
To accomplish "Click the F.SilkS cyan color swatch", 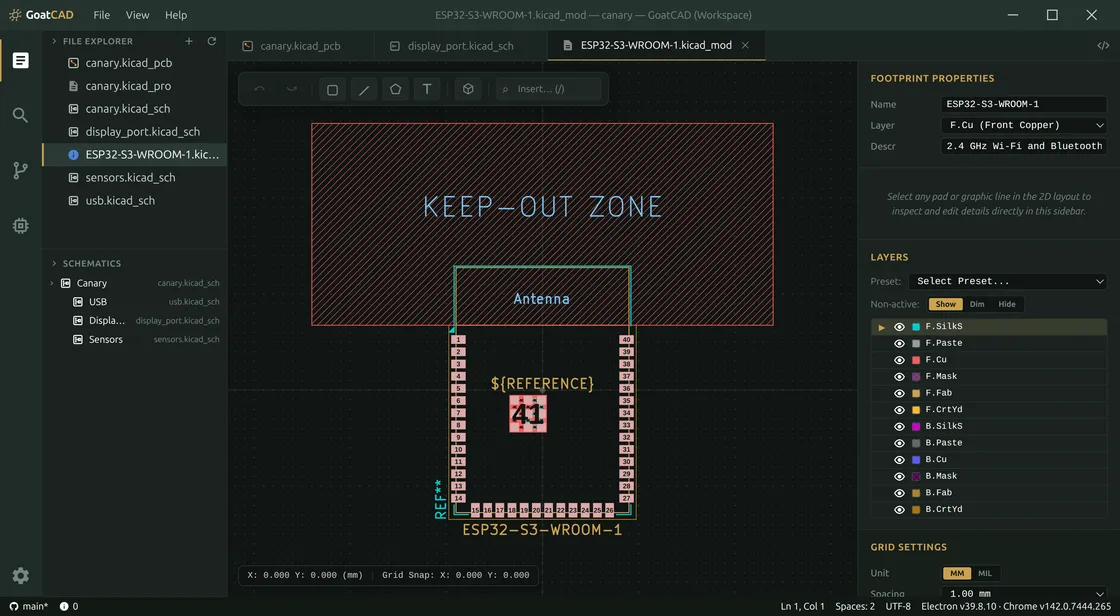I will 916,327.
